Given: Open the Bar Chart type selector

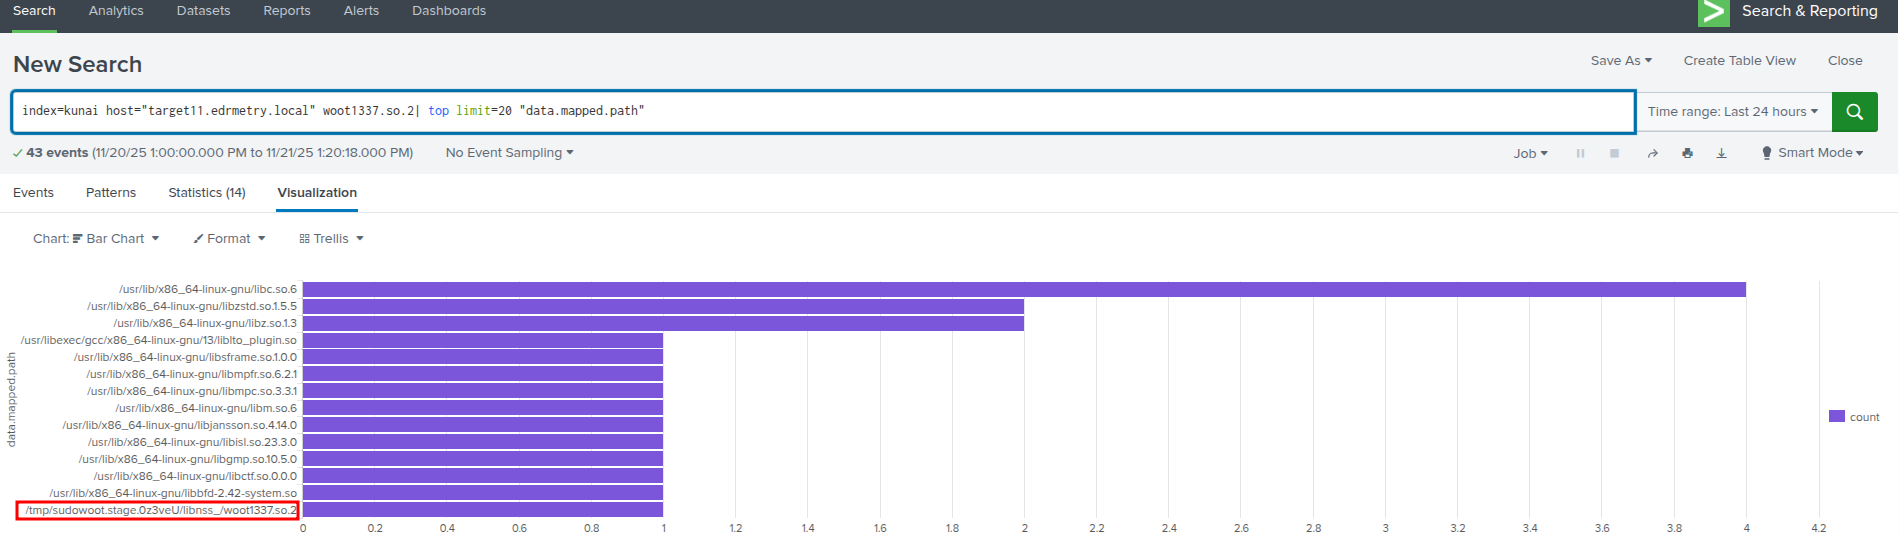Looking at the screenshot, I should click(x=96, y=239).
